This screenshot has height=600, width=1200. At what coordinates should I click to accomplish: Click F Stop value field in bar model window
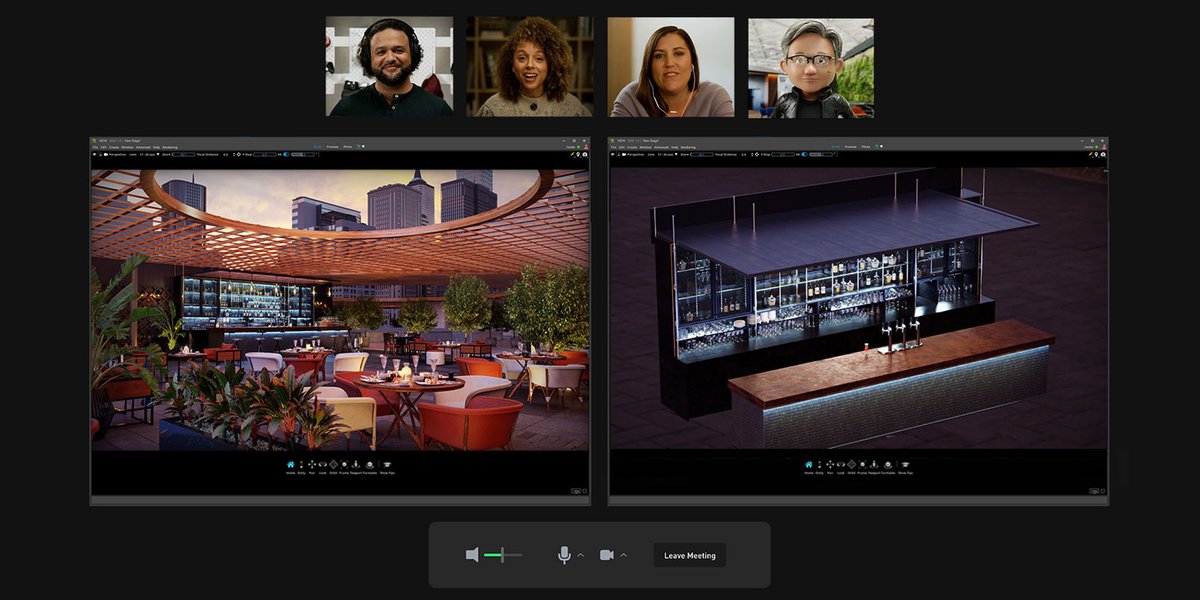783,154
